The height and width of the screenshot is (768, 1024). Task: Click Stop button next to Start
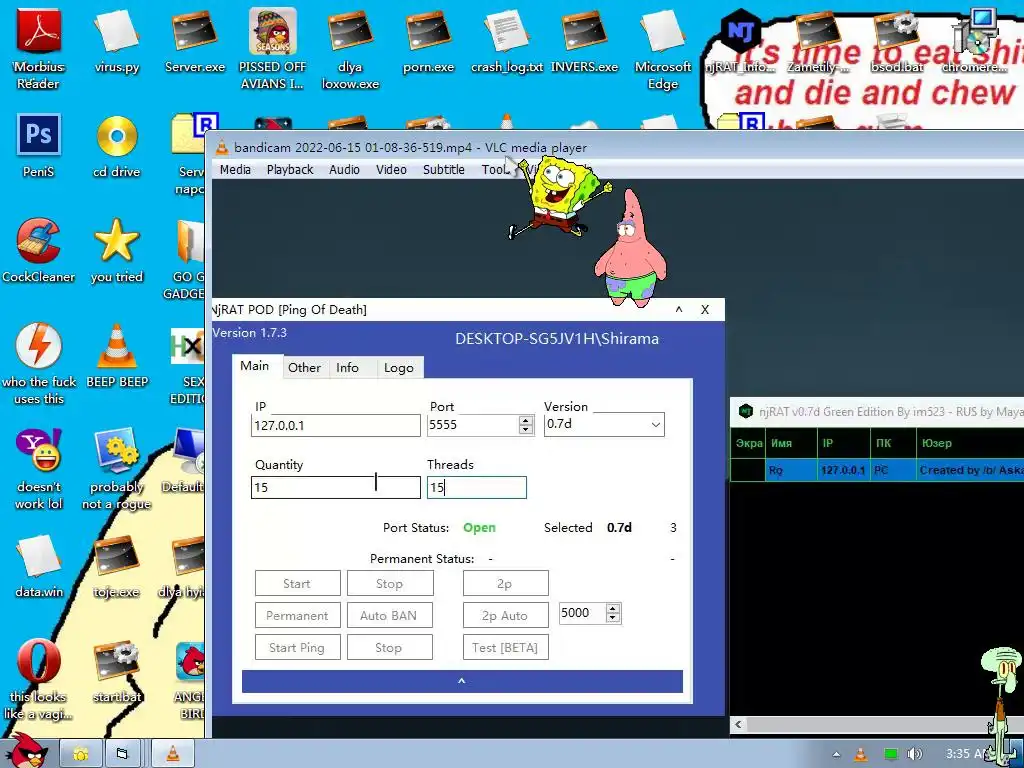coord(390,583)
